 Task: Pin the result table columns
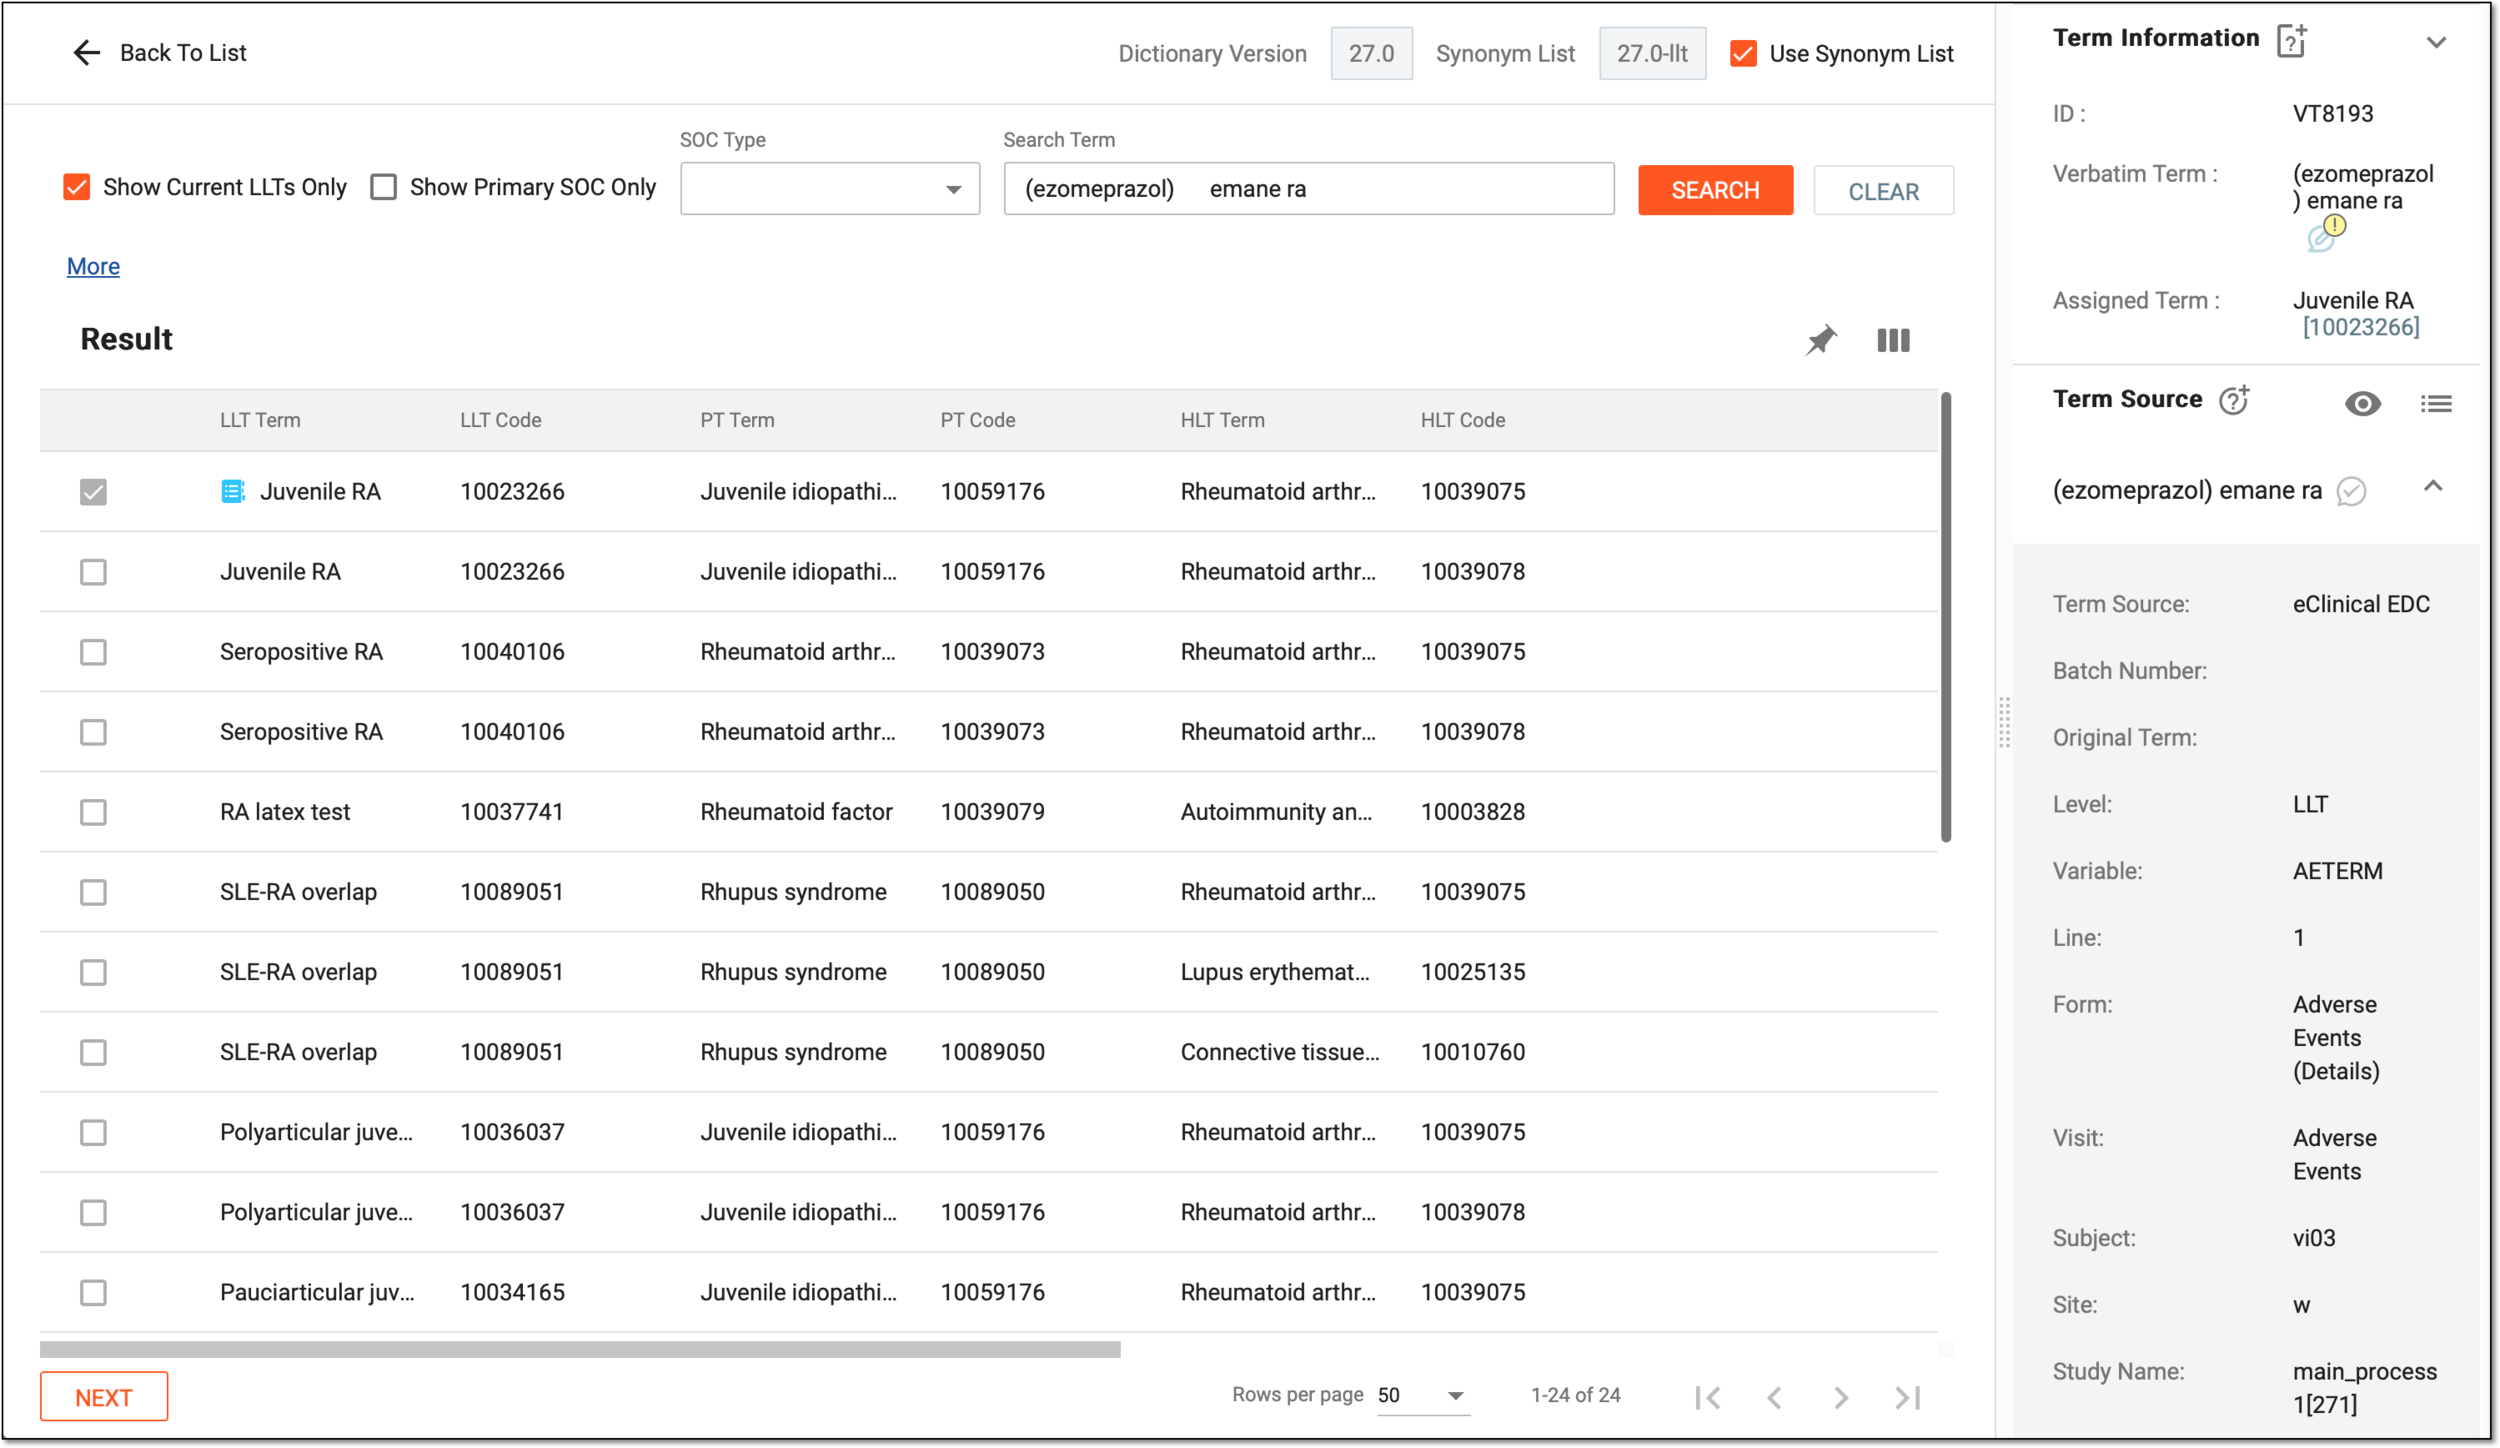tap(1821, 340)
